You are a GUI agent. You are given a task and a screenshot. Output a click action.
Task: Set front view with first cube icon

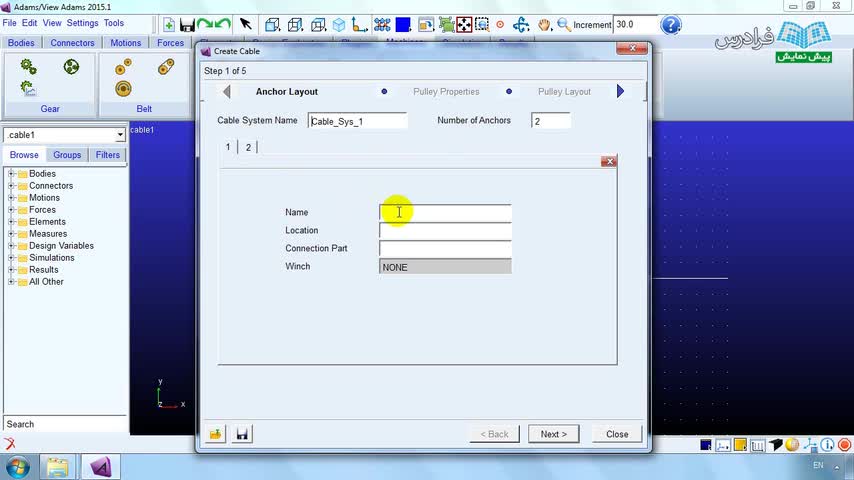click(272, 25)
